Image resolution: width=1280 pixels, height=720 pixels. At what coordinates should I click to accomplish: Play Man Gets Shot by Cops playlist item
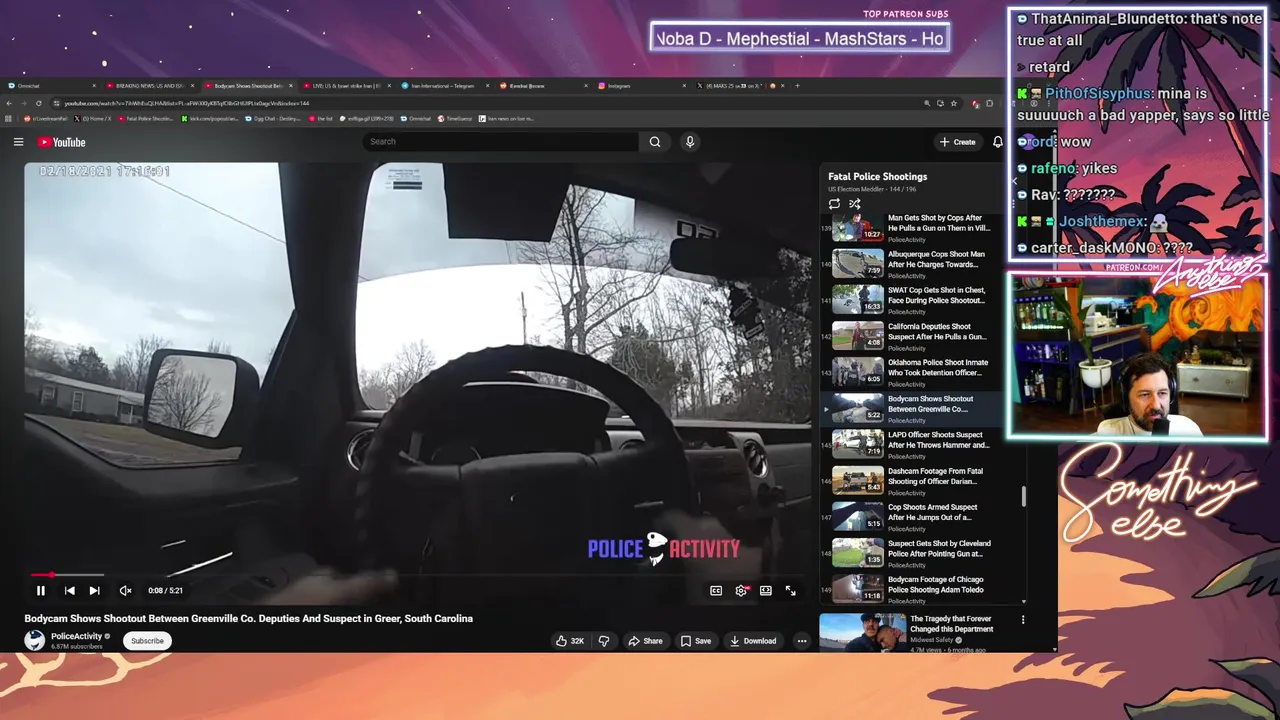tap(910, 228)
